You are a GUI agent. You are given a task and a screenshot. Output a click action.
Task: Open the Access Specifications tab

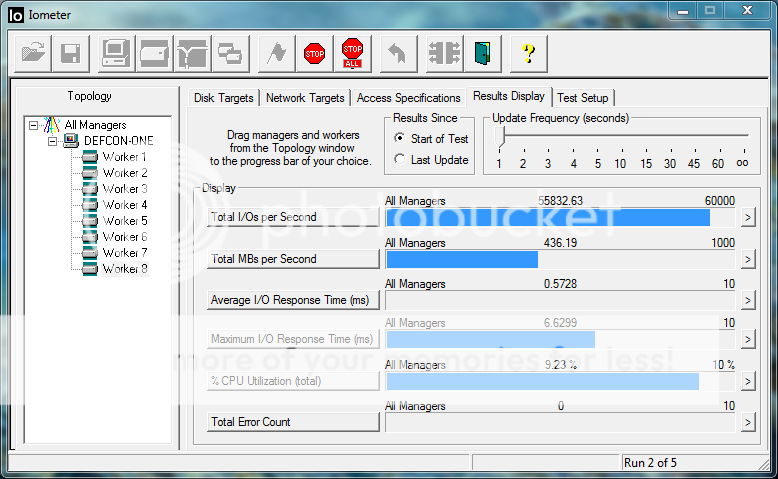click(x=408, y=98)
